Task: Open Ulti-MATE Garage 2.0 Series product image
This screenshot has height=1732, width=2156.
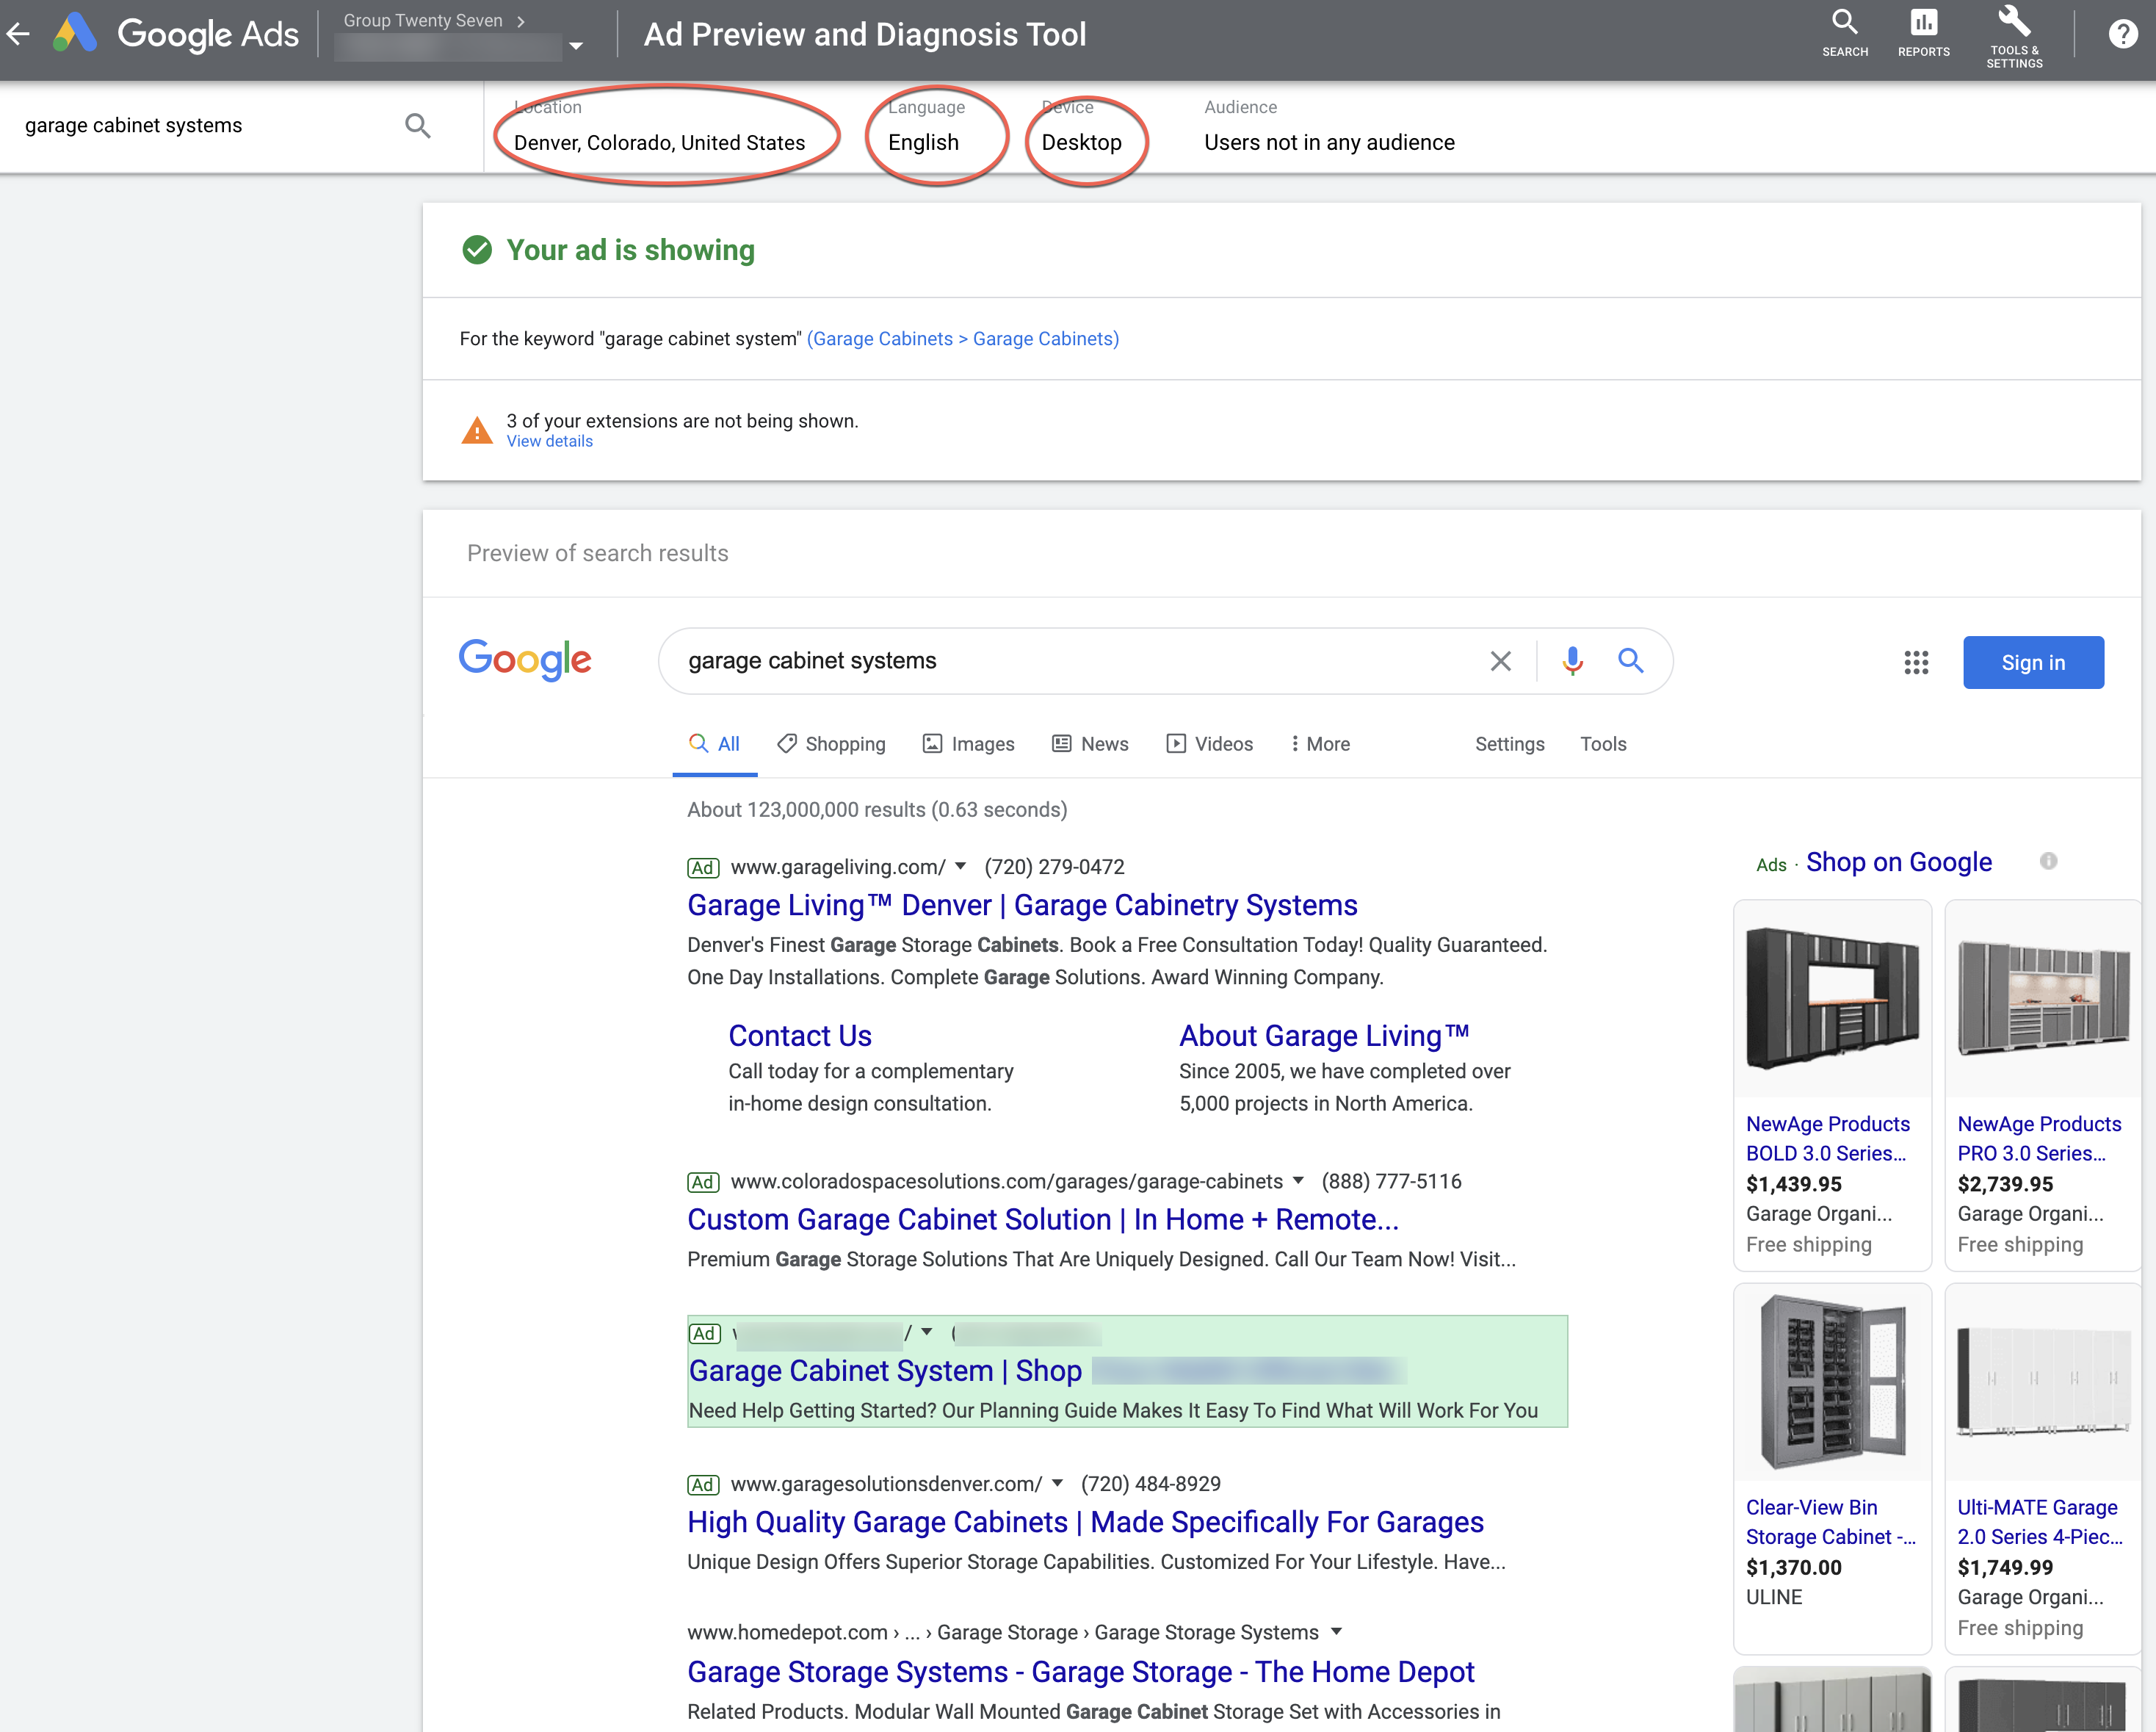Action: pyautogui.click(x=2044, y=1382)
